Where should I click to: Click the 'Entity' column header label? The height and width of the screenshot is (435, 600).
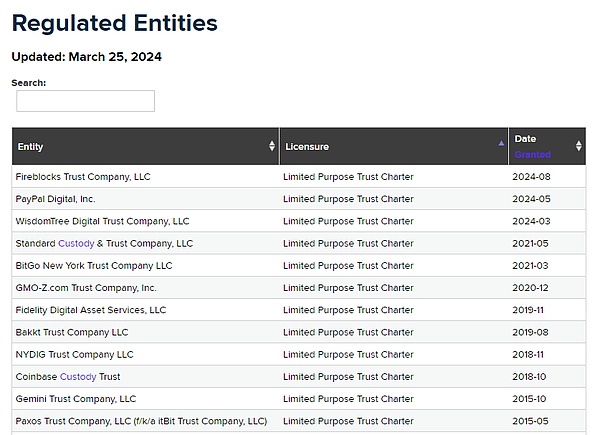(31, 147)
